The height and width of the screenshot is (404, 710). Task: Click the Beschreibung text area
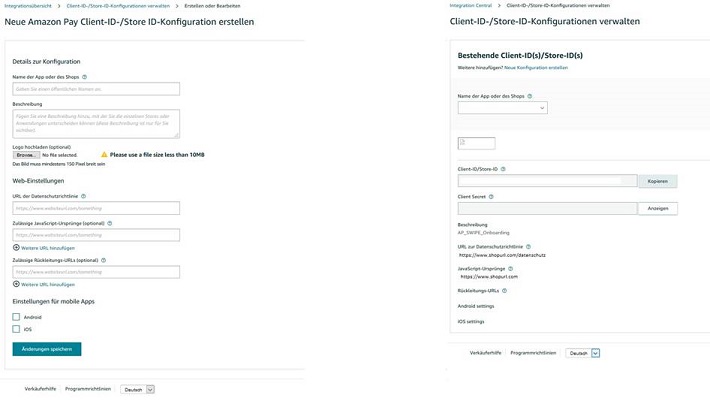[x=96, y=124]
